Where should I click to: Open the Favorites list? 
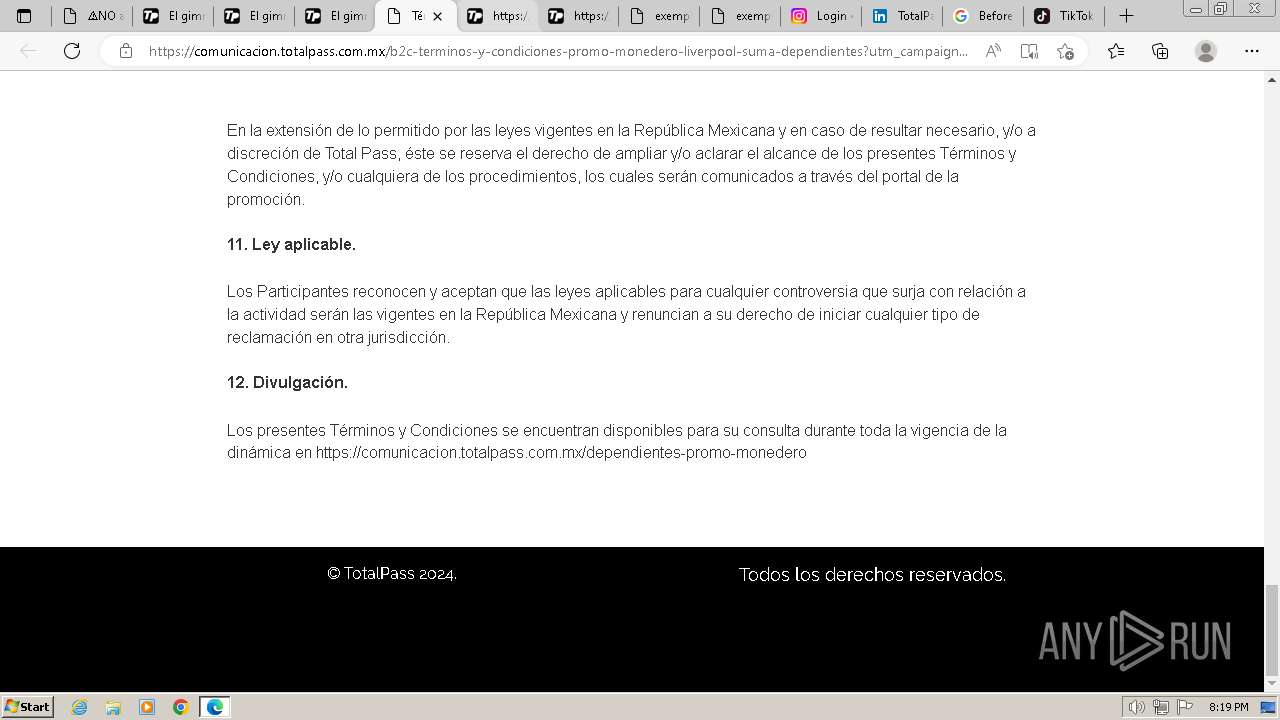click(1116, 51)
